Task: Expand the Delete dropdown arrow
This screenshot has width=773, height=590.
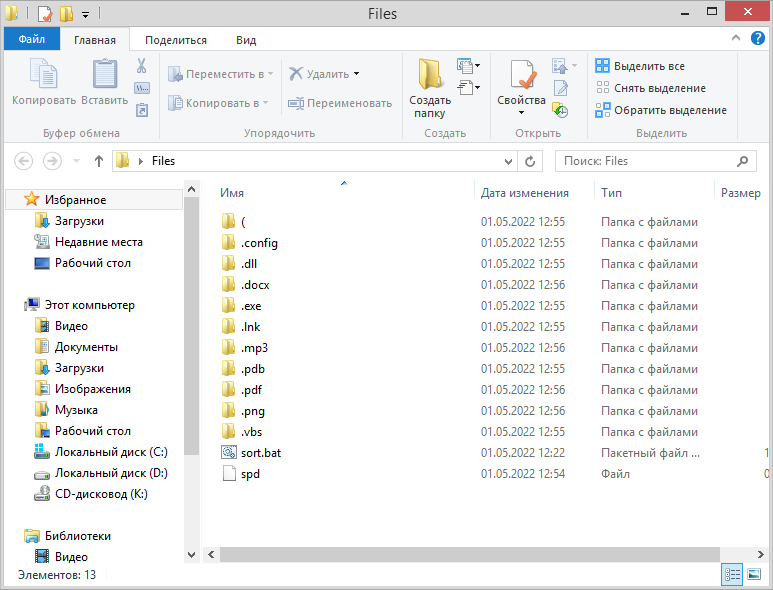Action: pos(356,74)
